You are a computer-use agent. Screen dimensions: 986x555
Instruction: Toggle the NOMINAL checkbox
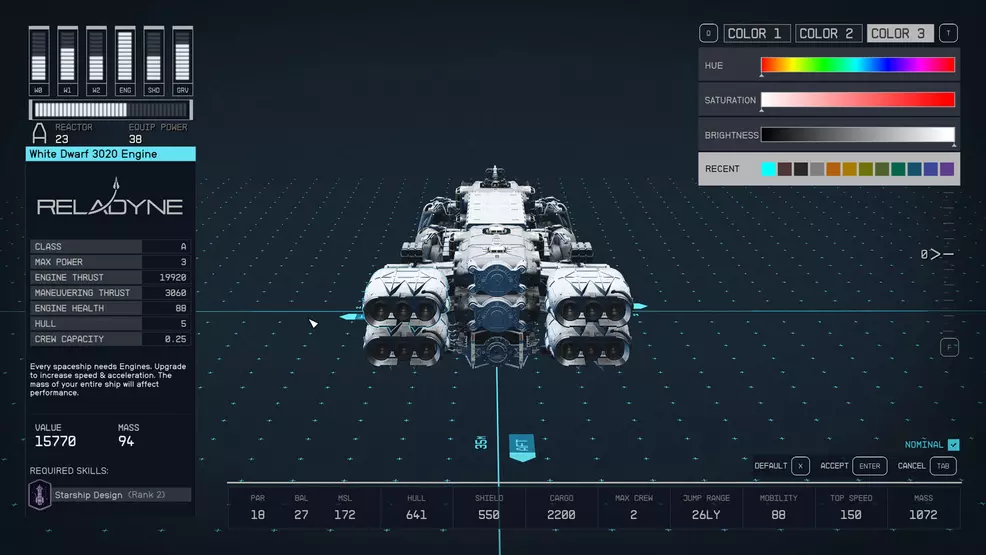(x=953, y=444)
